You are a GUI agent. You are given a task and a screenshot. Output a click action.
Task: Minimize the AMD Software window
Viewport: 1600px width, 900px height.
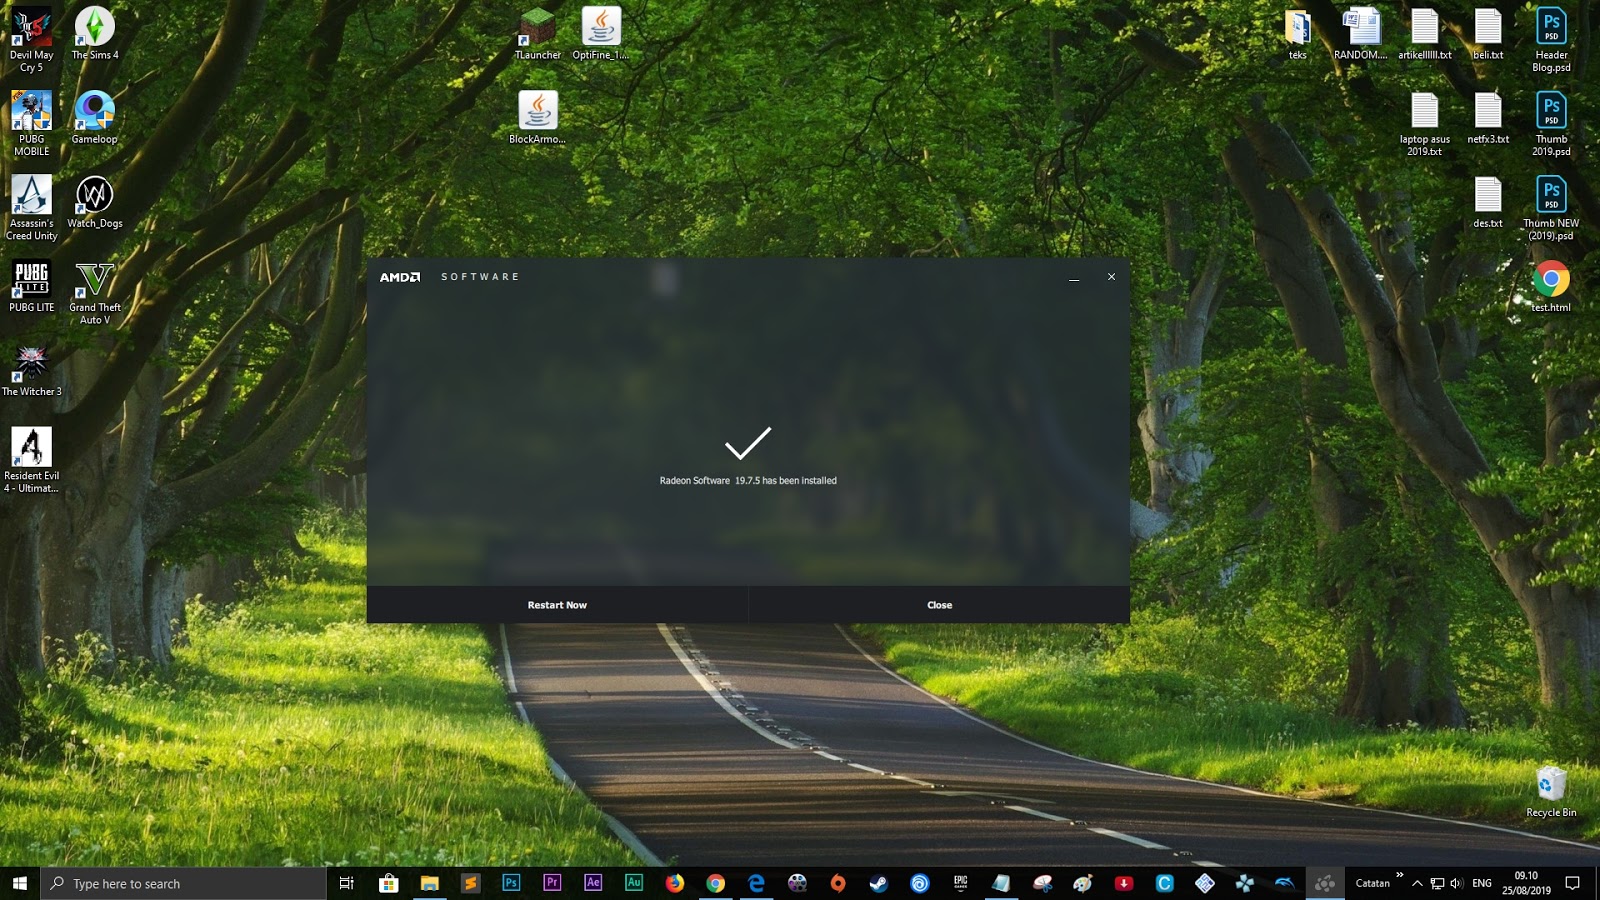click(1074, 277)
